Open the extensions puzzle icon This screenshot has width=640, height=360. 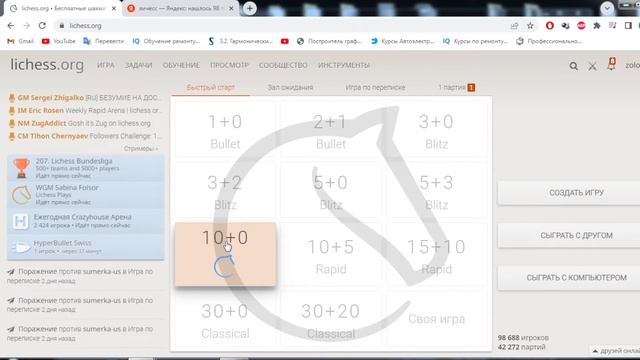click(x=597, y=26)
